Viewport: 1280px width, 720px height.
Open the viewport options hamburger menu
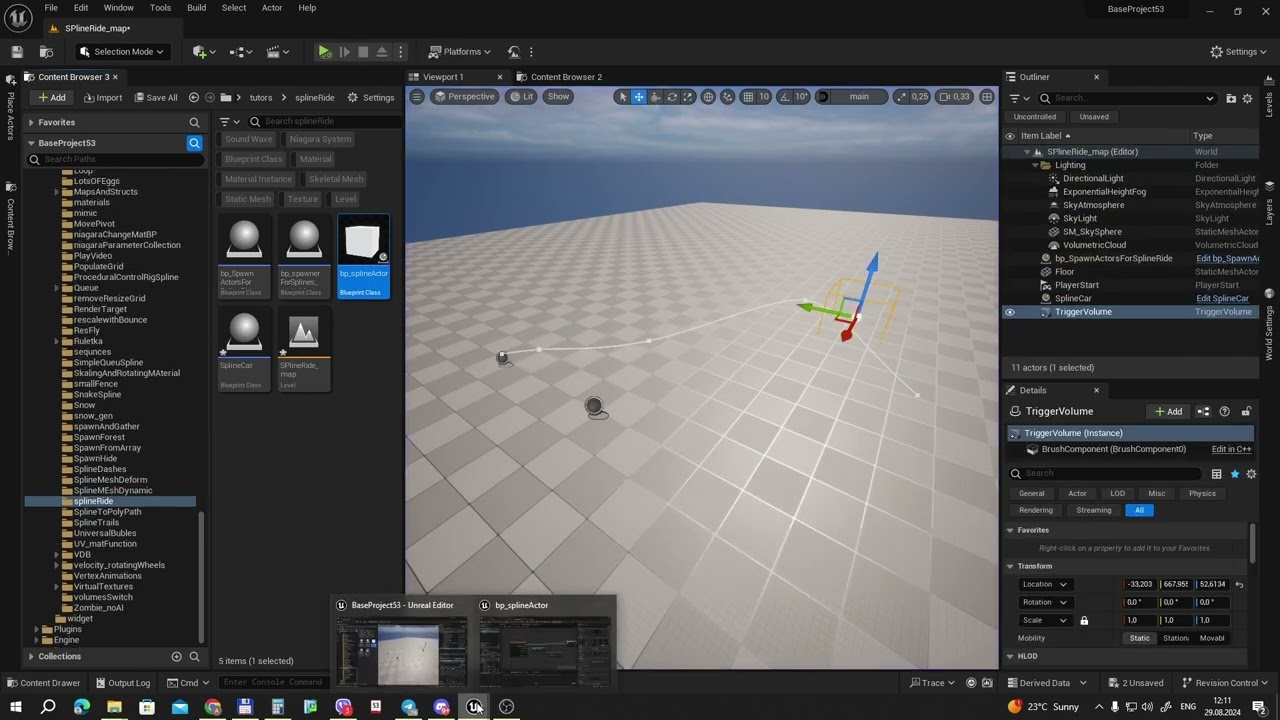point(417,97)
